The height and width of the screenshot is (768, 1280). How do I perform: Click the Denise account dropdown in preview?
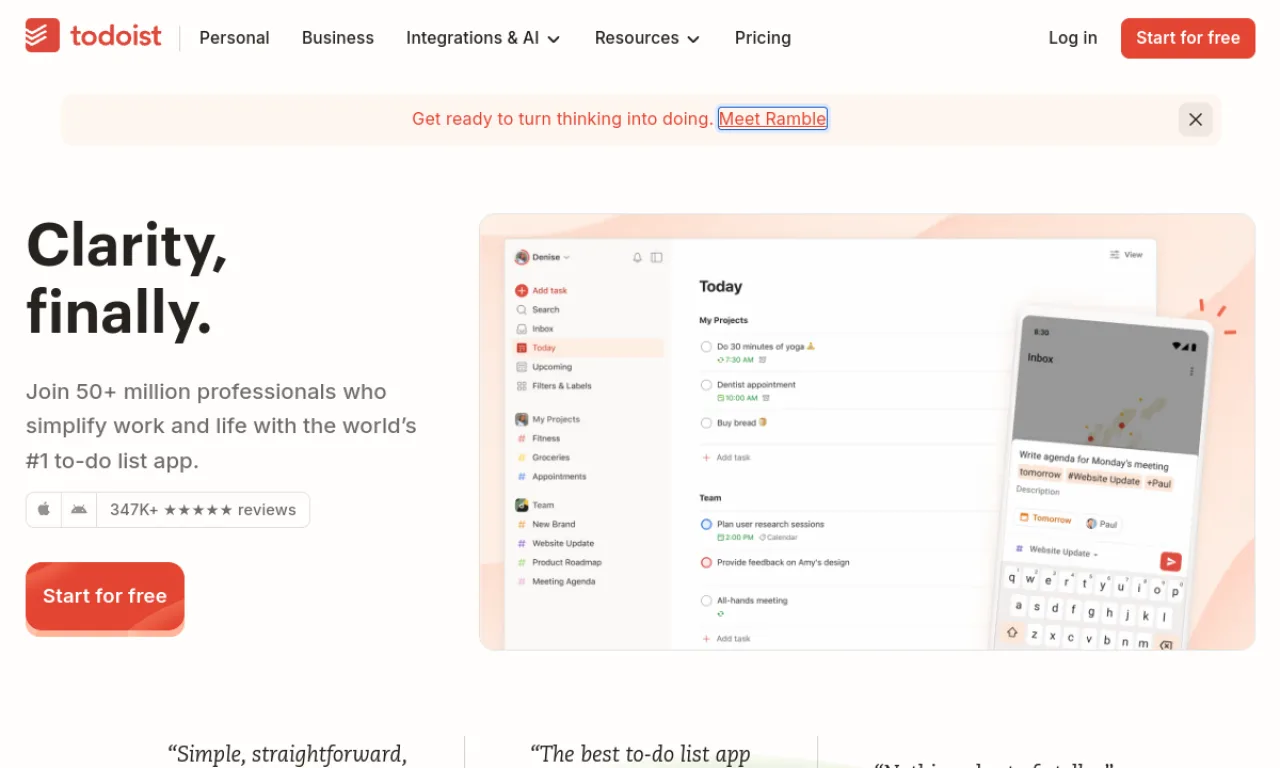[542, 257]
